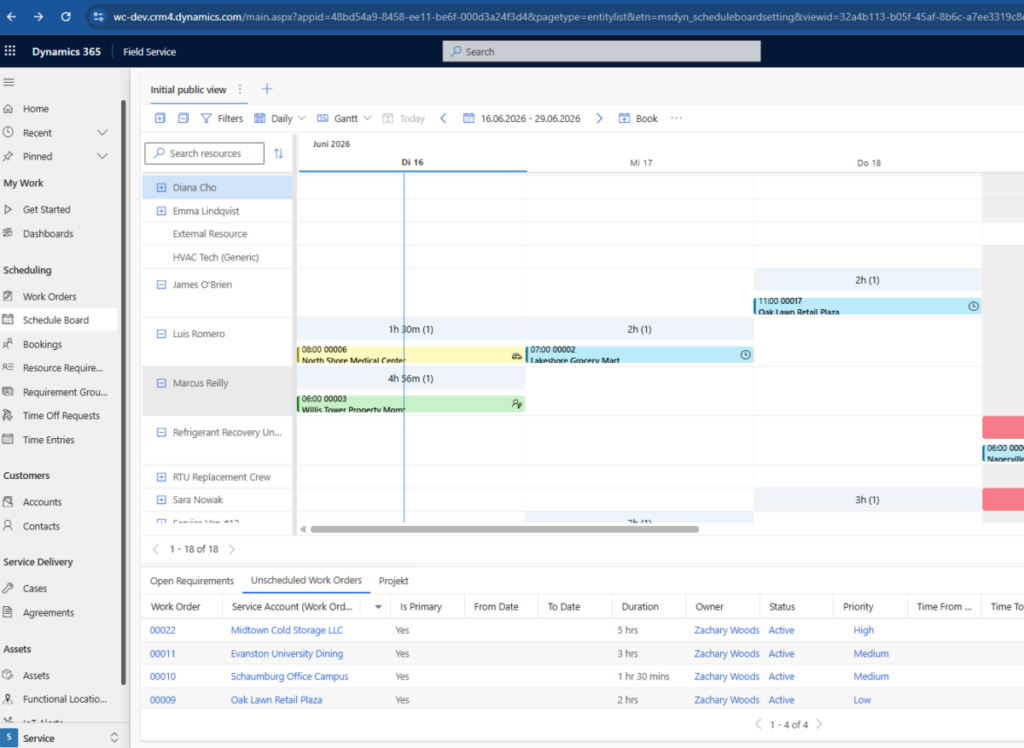Screen dimensions: 1024x748
Task: Expand Diana Cho resource row
Action: pyautogui.click(x=161, y=187)
